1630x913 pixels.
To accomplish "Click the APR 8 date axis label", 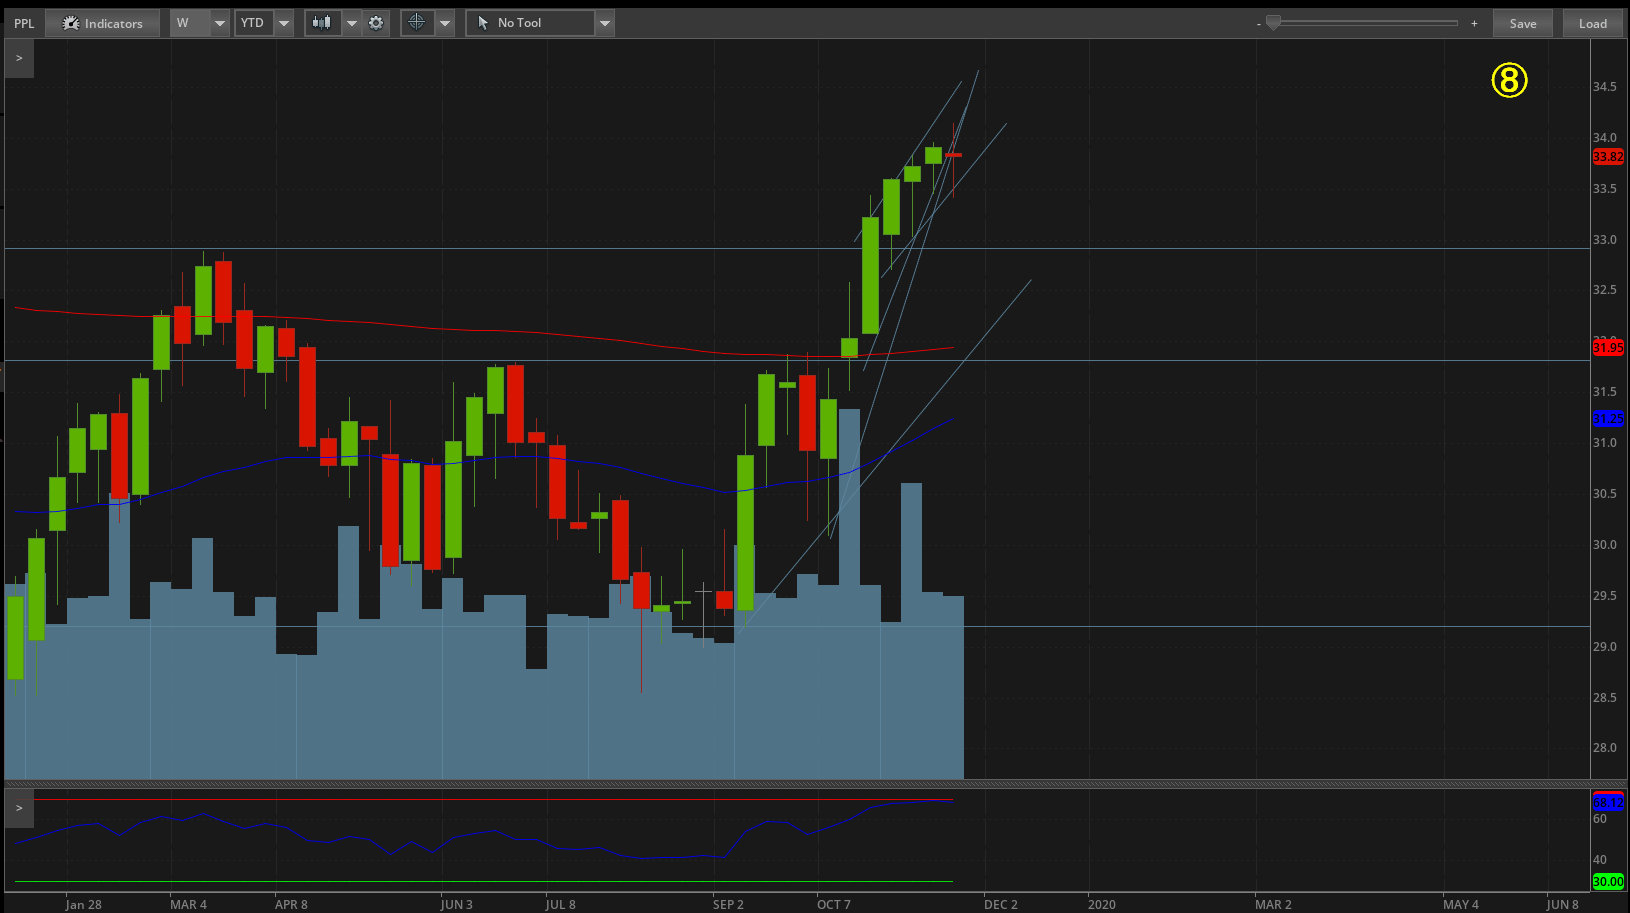I will pyautogui.click(x=291, y=904).
